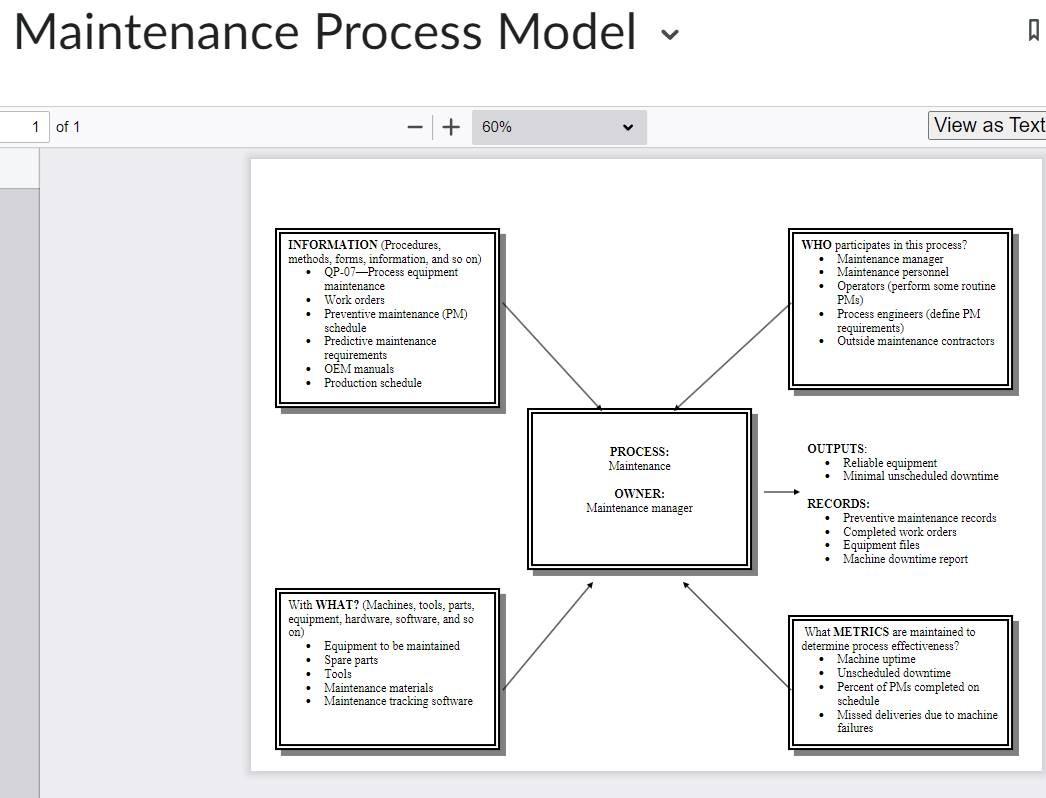The image size is (1046, 798).
Task: Click the With WHAT box in the diagram
Action: [385, 670]
